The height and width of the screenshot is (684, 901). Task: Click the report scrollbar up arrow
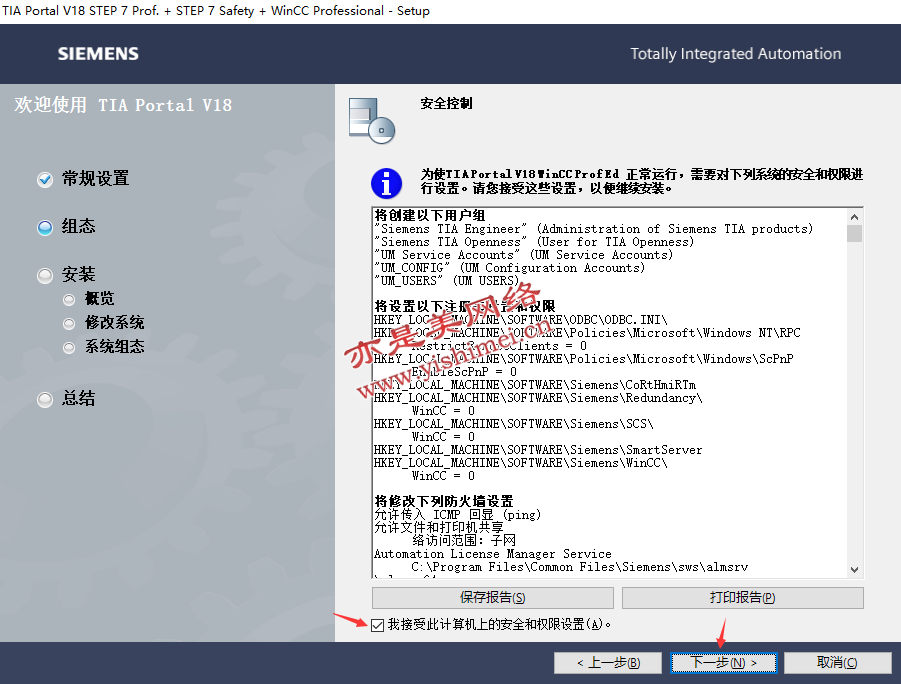click(854, 217)
